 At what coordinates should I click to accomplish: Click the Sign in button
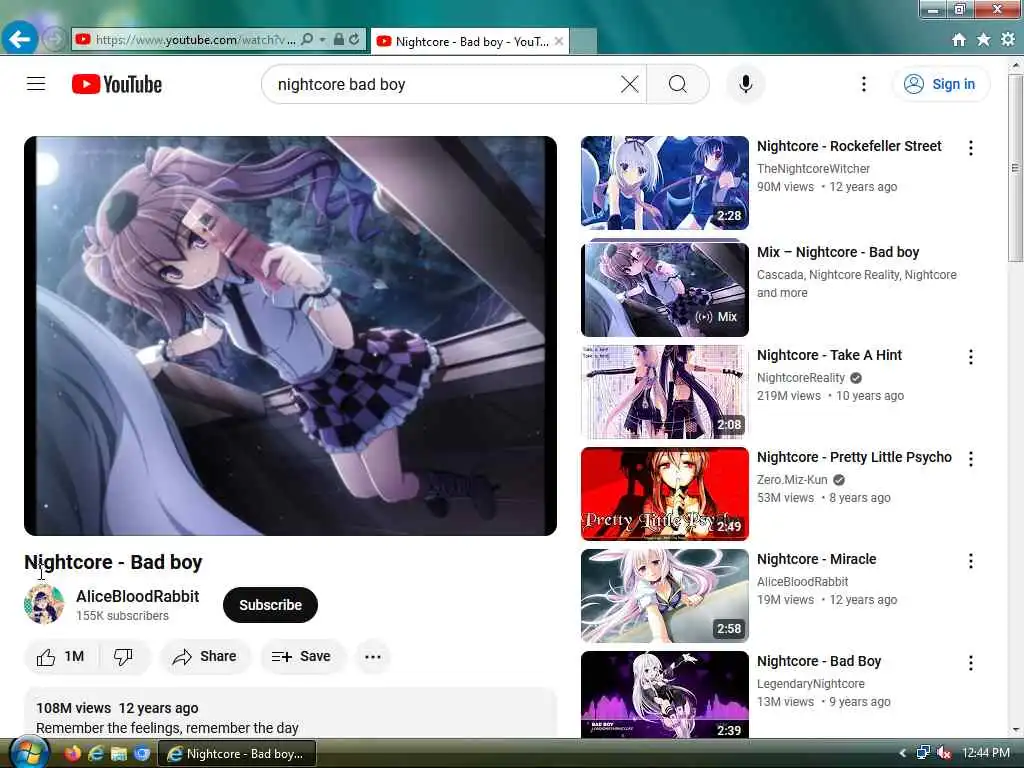pos(940,84)
